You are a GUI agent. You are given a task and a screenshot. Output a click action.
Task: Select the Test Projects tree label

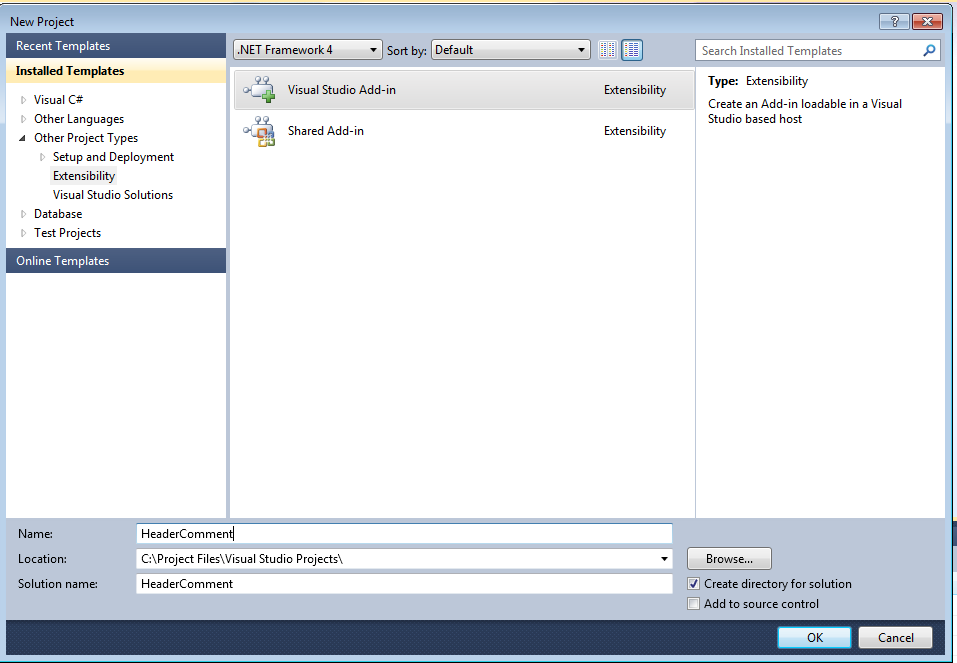(x=67, y=233)
